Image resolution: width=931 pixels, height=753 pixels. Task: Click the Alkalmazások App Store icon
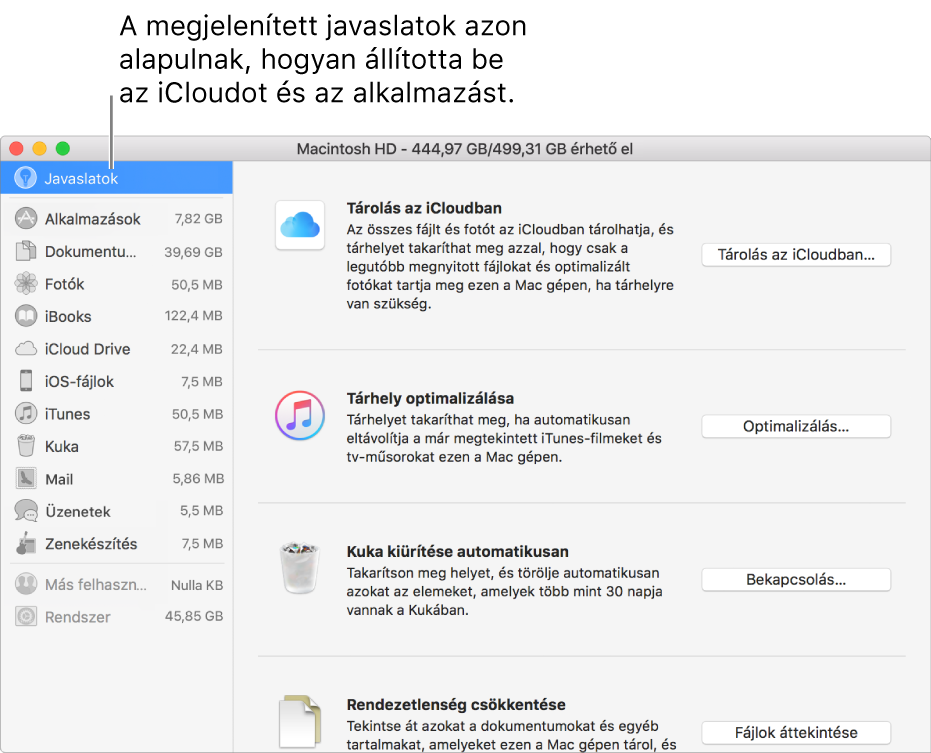click(x=26, y=219)
